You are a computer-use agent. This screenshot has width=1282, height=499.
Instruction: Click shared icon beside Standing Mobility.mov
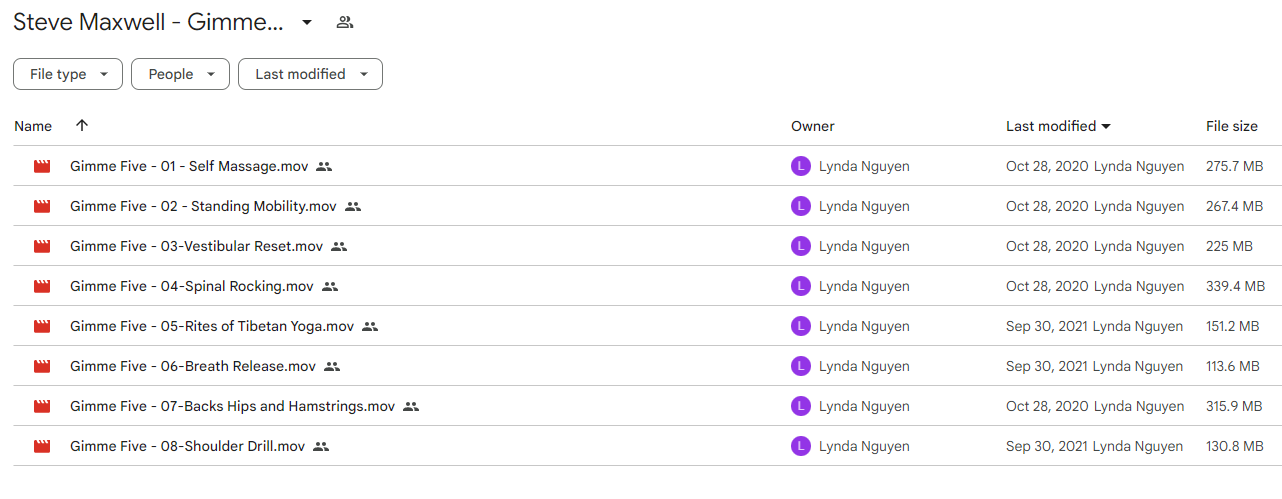click(352, 207)
